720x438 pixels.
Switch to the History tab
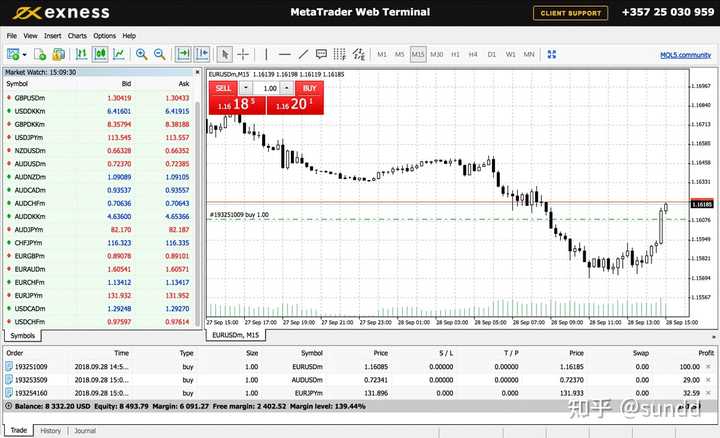50,431
